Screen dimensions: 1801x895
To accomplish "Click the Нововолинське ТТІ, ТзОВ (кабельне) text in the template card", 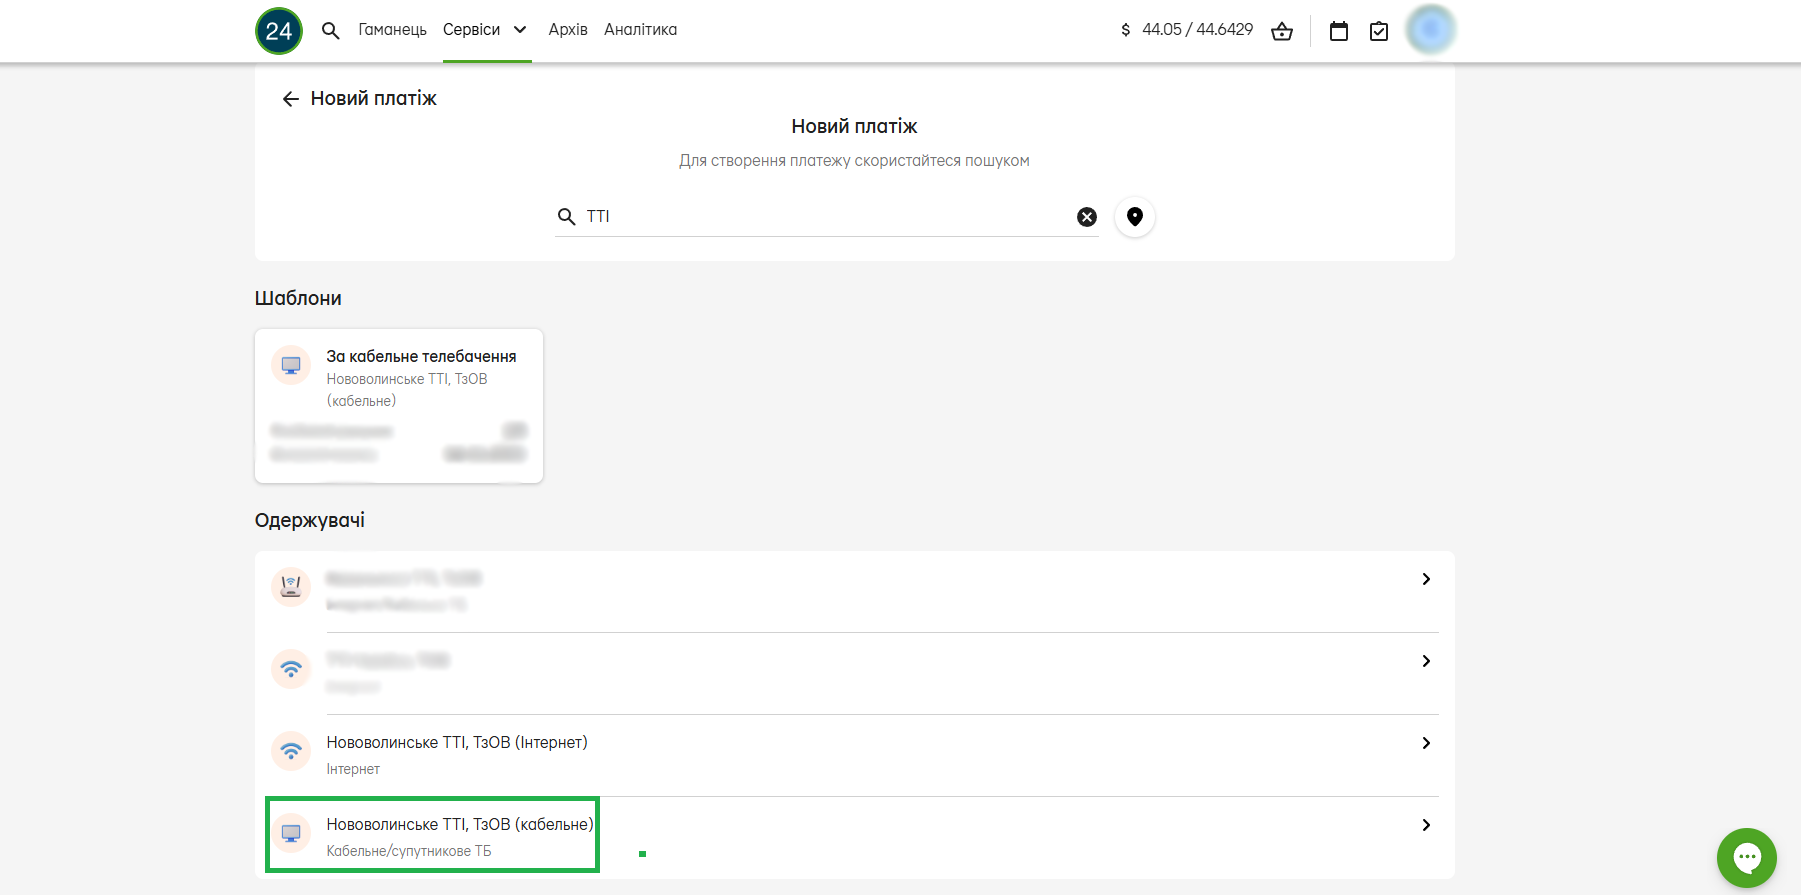I will click(407, 390).
